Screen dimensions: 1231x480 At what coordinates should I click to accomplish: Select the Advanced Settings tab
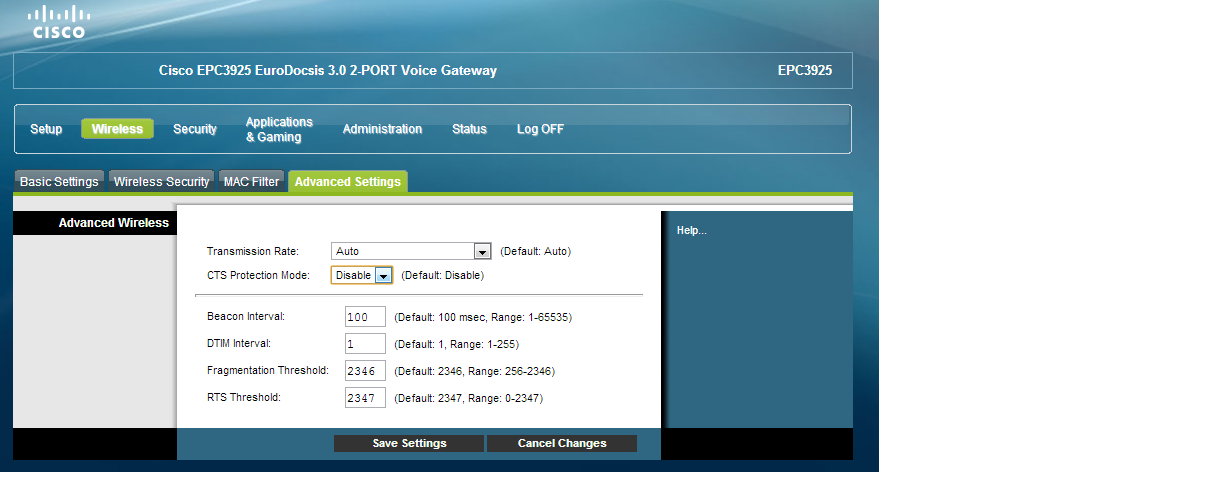[x=347, y=182]
